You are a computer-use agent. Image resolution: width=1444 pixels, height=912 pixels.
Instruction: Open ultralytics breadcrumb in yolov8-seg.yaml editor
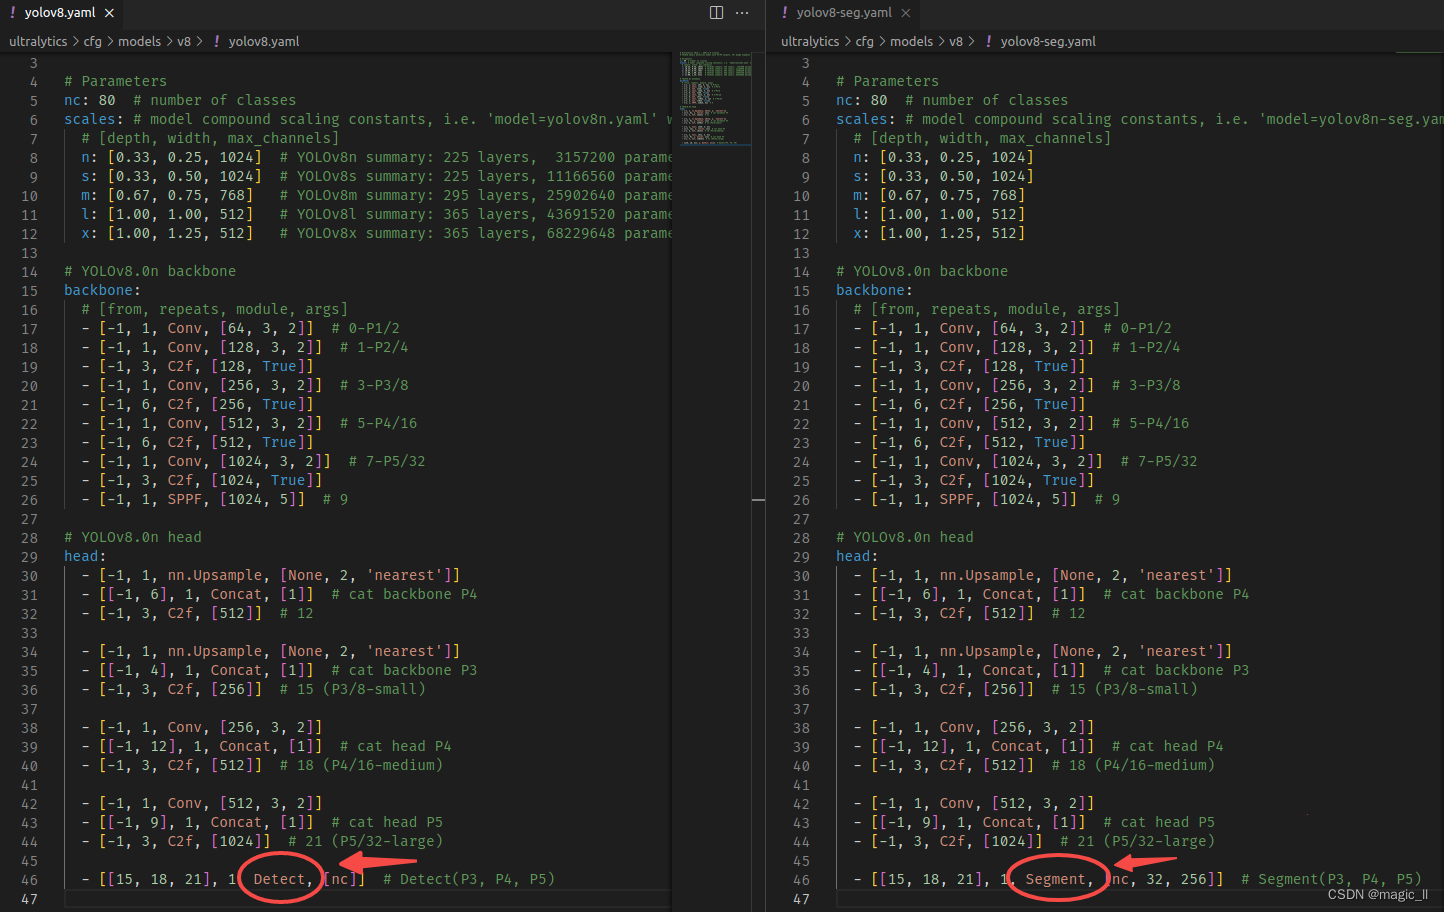[x=810, y=42]
